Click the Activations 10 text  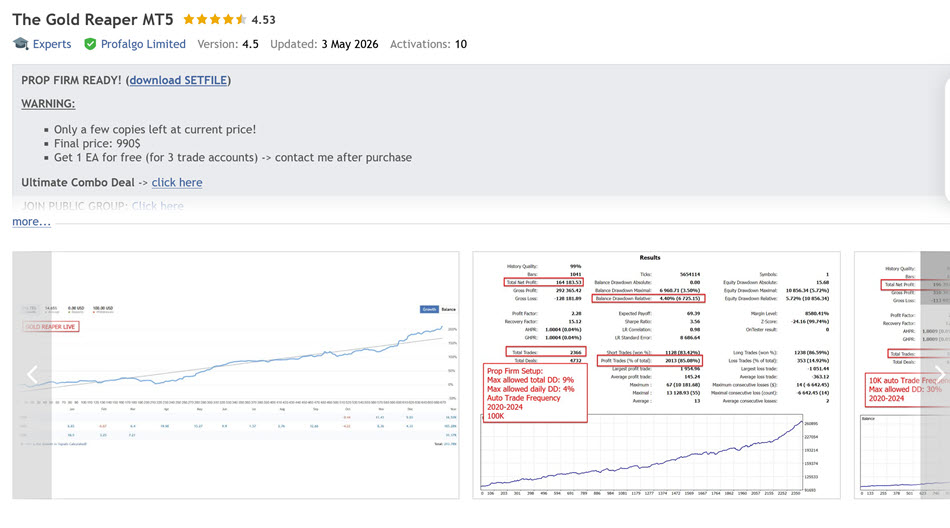428,44
